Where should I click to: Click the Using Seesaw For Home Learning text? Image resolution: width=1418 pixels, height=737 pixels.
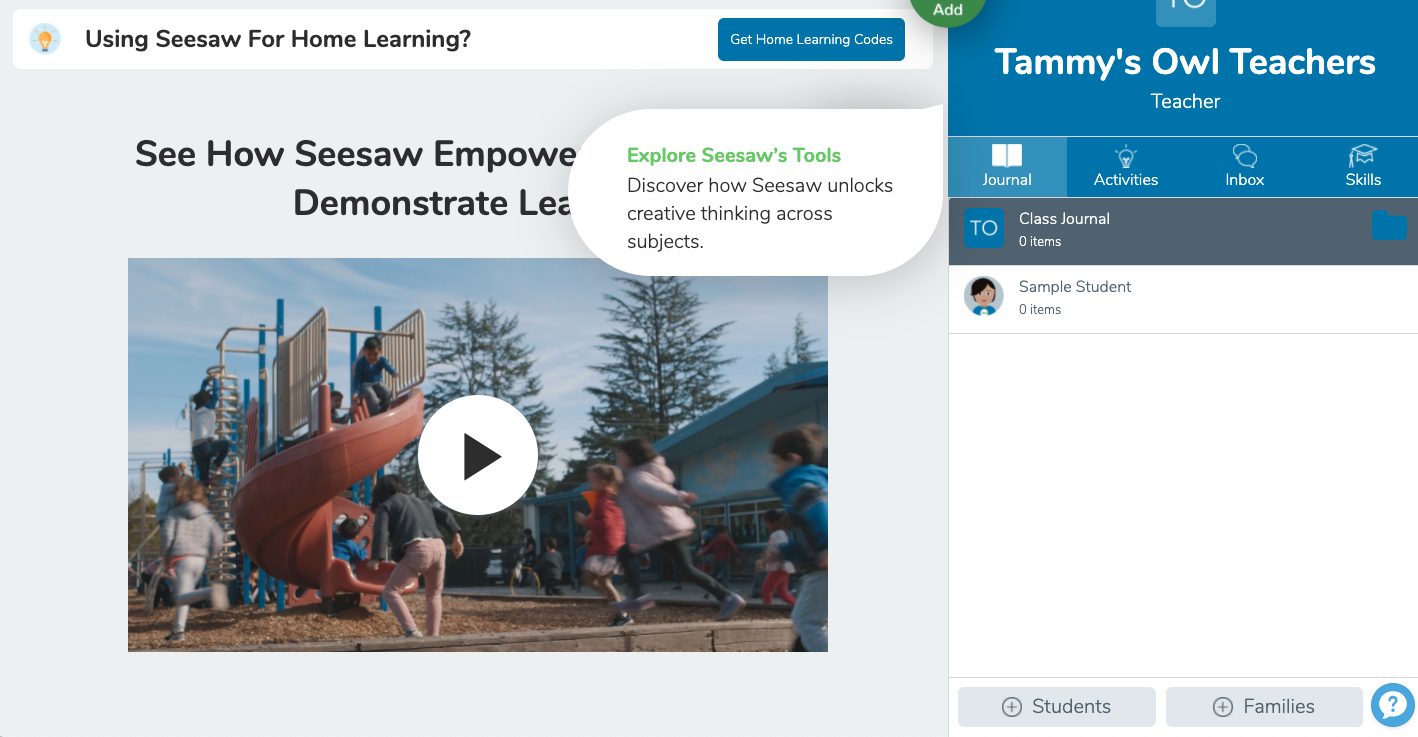click(278, 39)
